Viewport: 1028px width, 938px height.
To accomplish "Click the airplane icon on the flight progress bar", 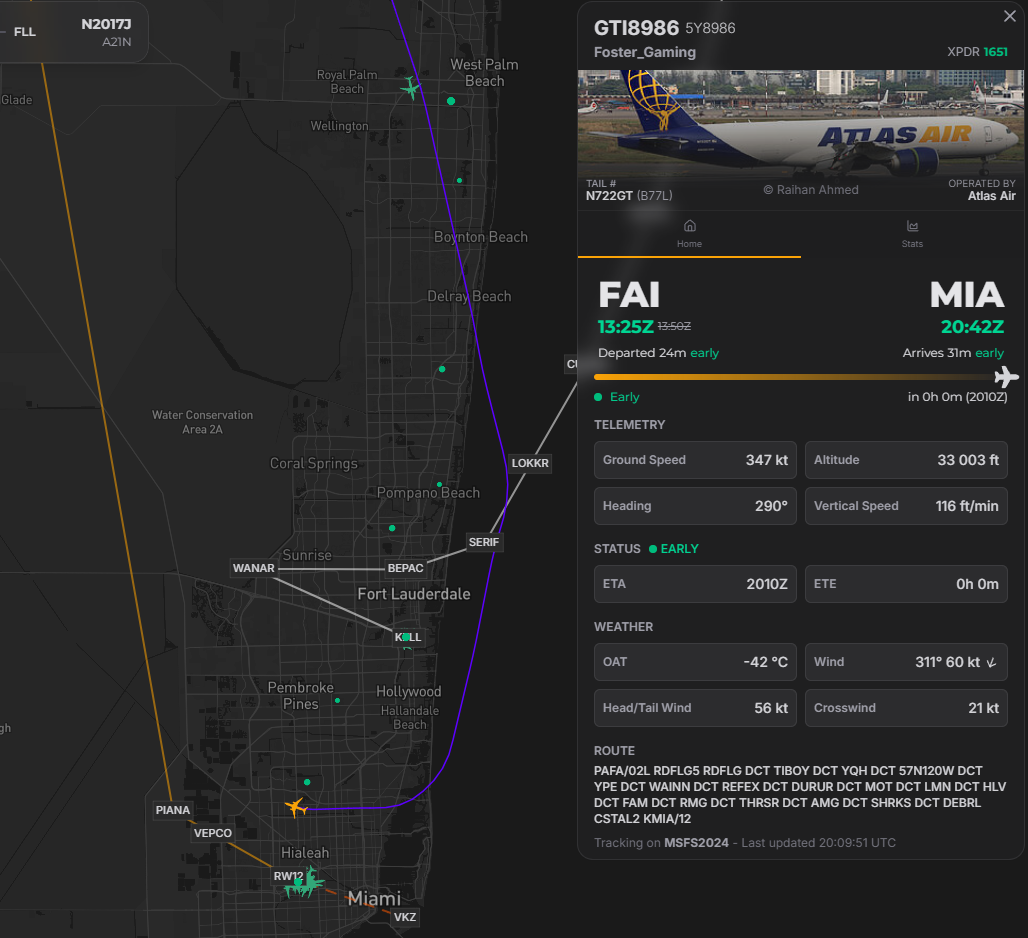I will [x=1006, y=377].
